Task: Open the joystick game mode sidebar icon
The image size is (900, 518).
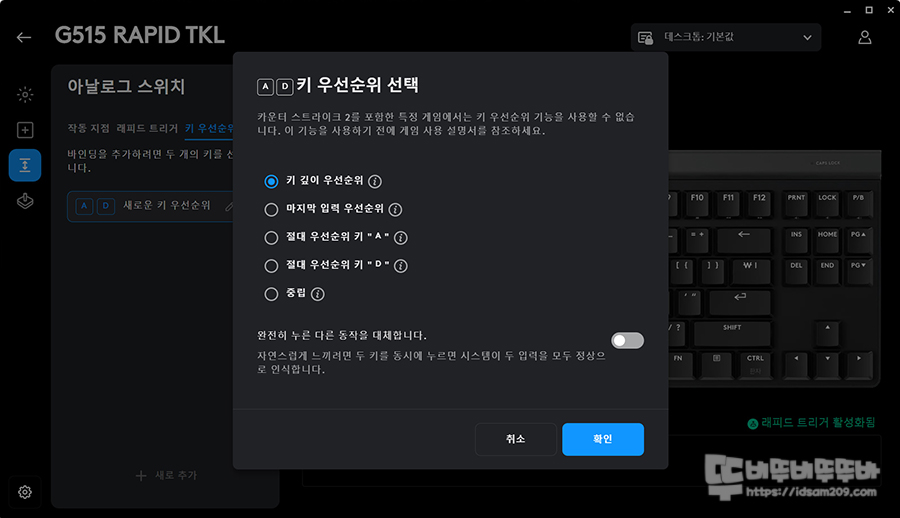Action: click(x=25, y=201)
